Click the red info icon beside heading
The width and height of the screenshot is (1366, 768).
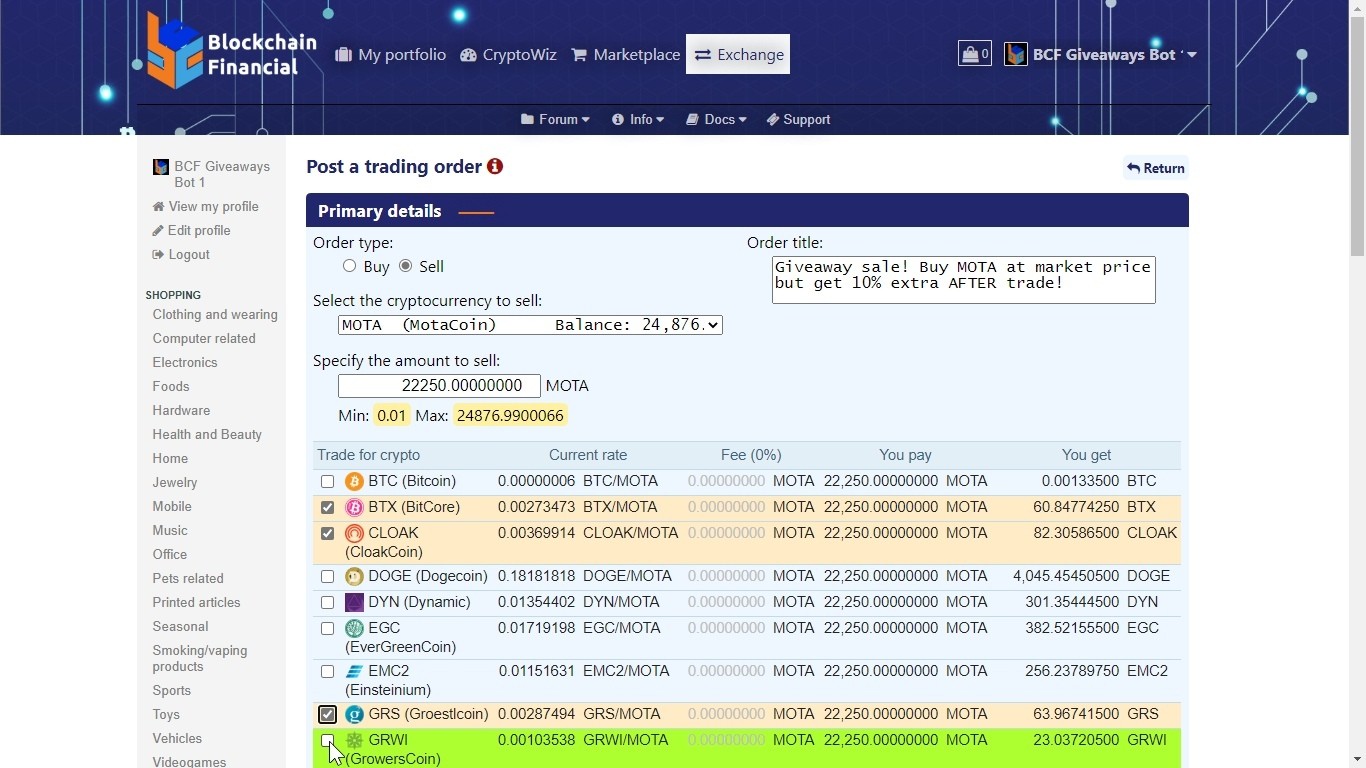coord(495,167)
